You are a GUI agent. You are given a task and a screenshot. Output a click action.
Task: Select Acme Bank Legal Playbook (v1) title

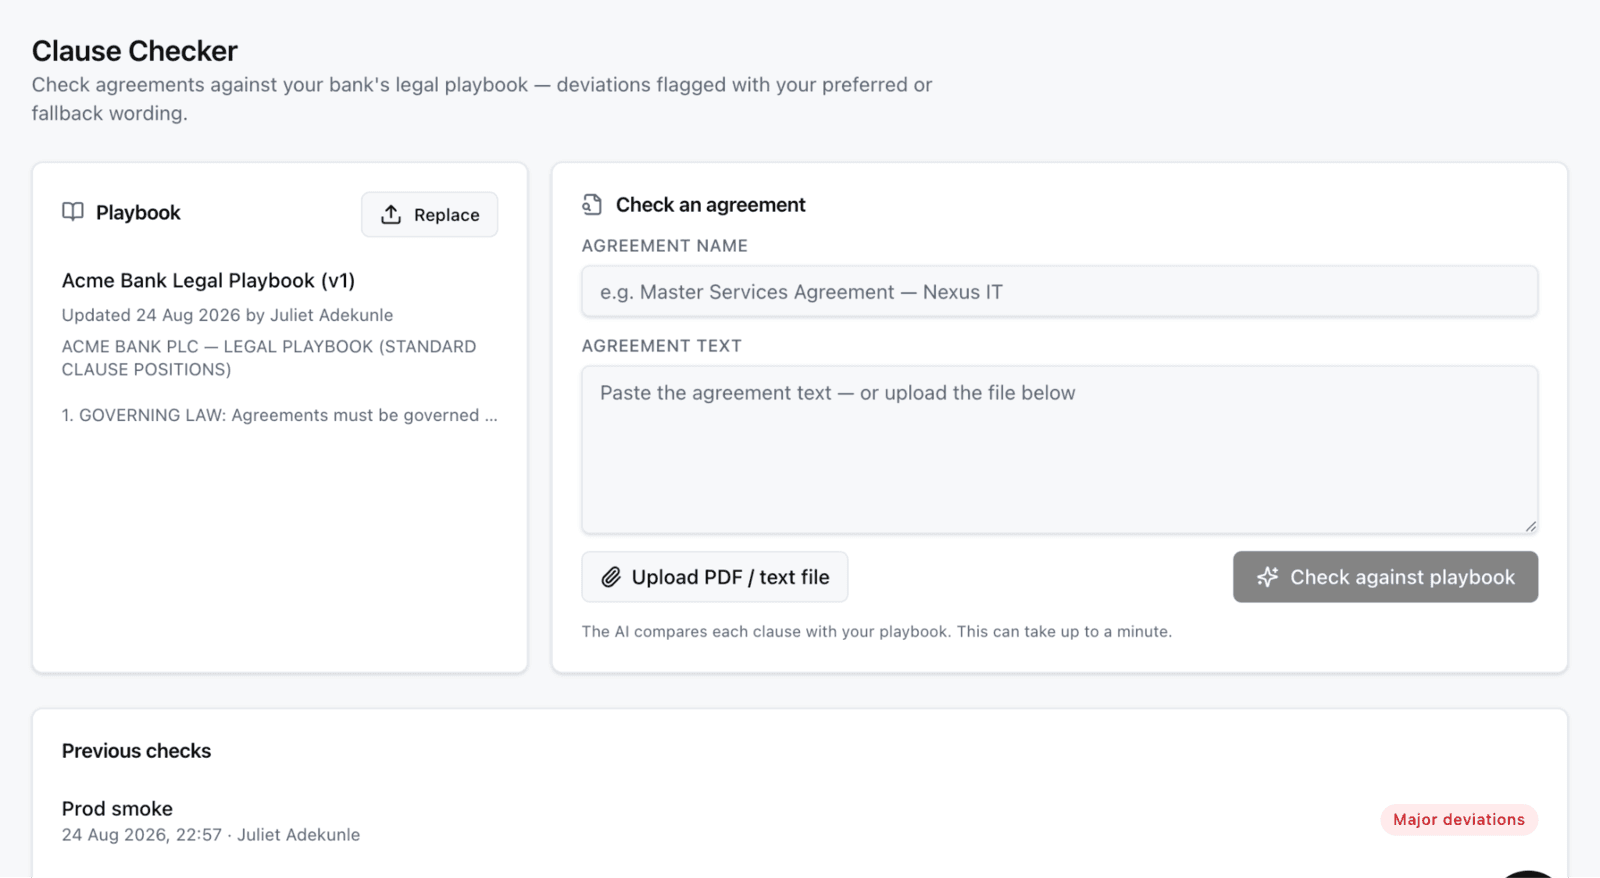pos(208,281)
